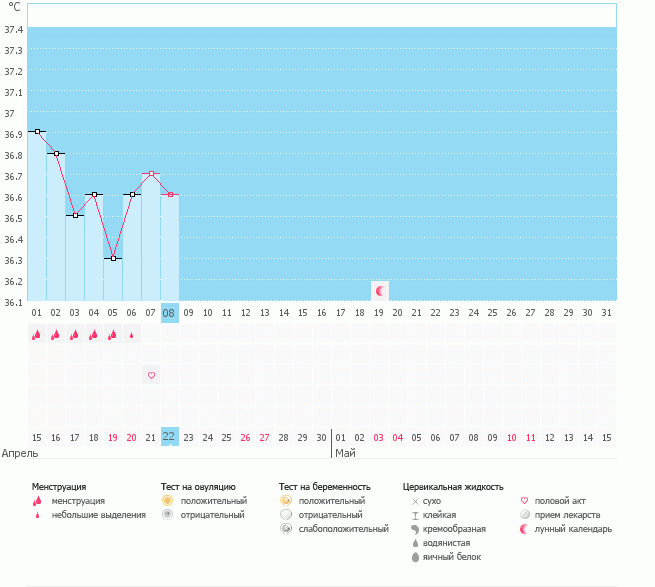This screenshot has height=587, width=655.
Task: Click the intercourse heart icon on cycle day 07
Action: (152, 375)
